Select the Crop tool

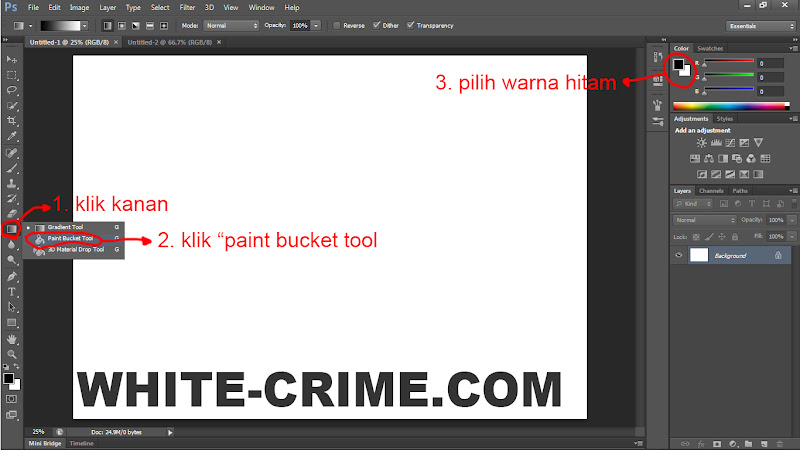point(12,121)
